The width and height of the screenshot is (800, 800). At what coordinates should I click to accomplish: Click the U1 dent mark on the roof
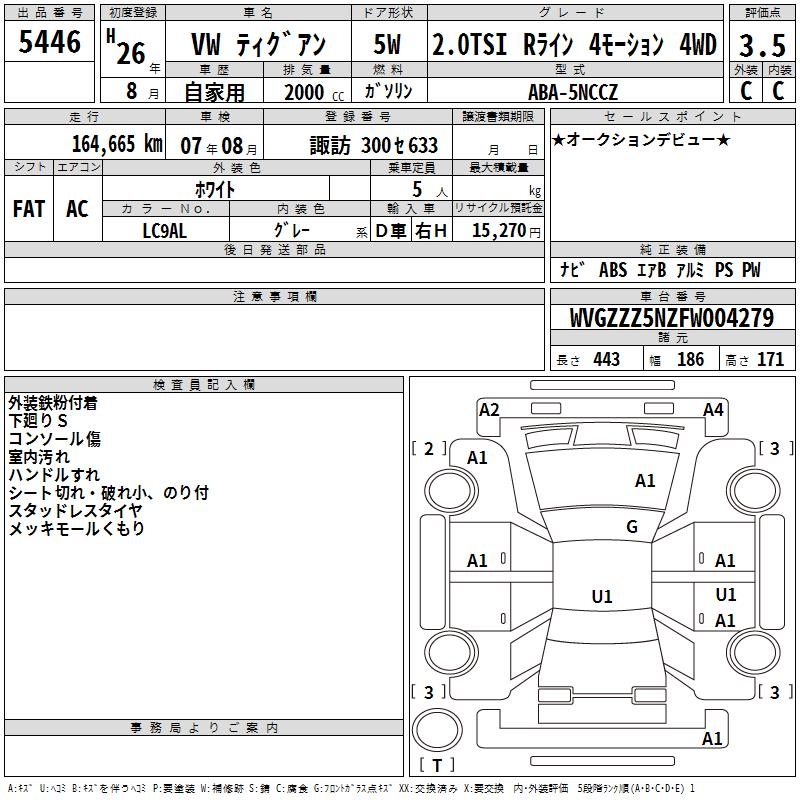(602, 596)
